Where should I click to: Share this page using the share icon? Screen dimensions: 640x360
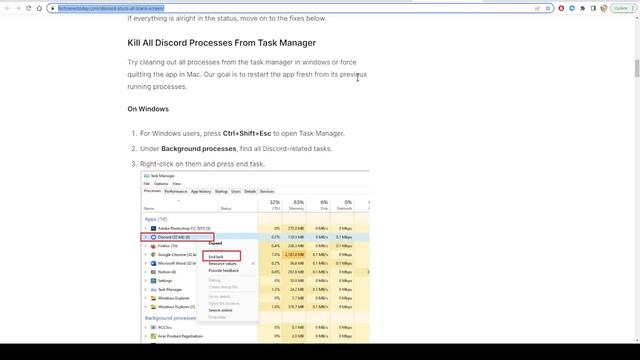click(x=537, y=8)
